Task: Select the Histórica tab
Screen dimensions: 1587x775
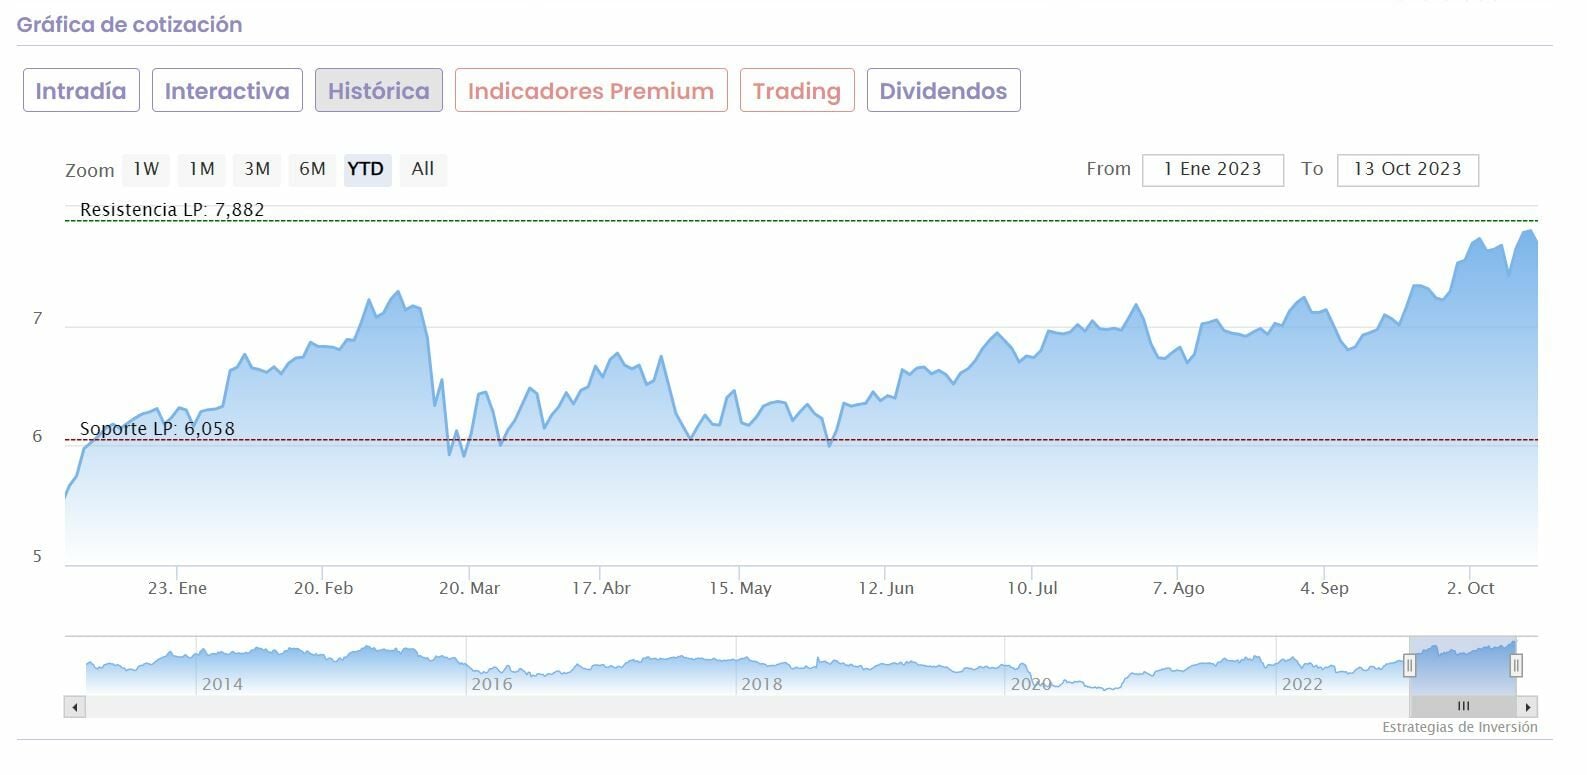Action: pos(378,91)
